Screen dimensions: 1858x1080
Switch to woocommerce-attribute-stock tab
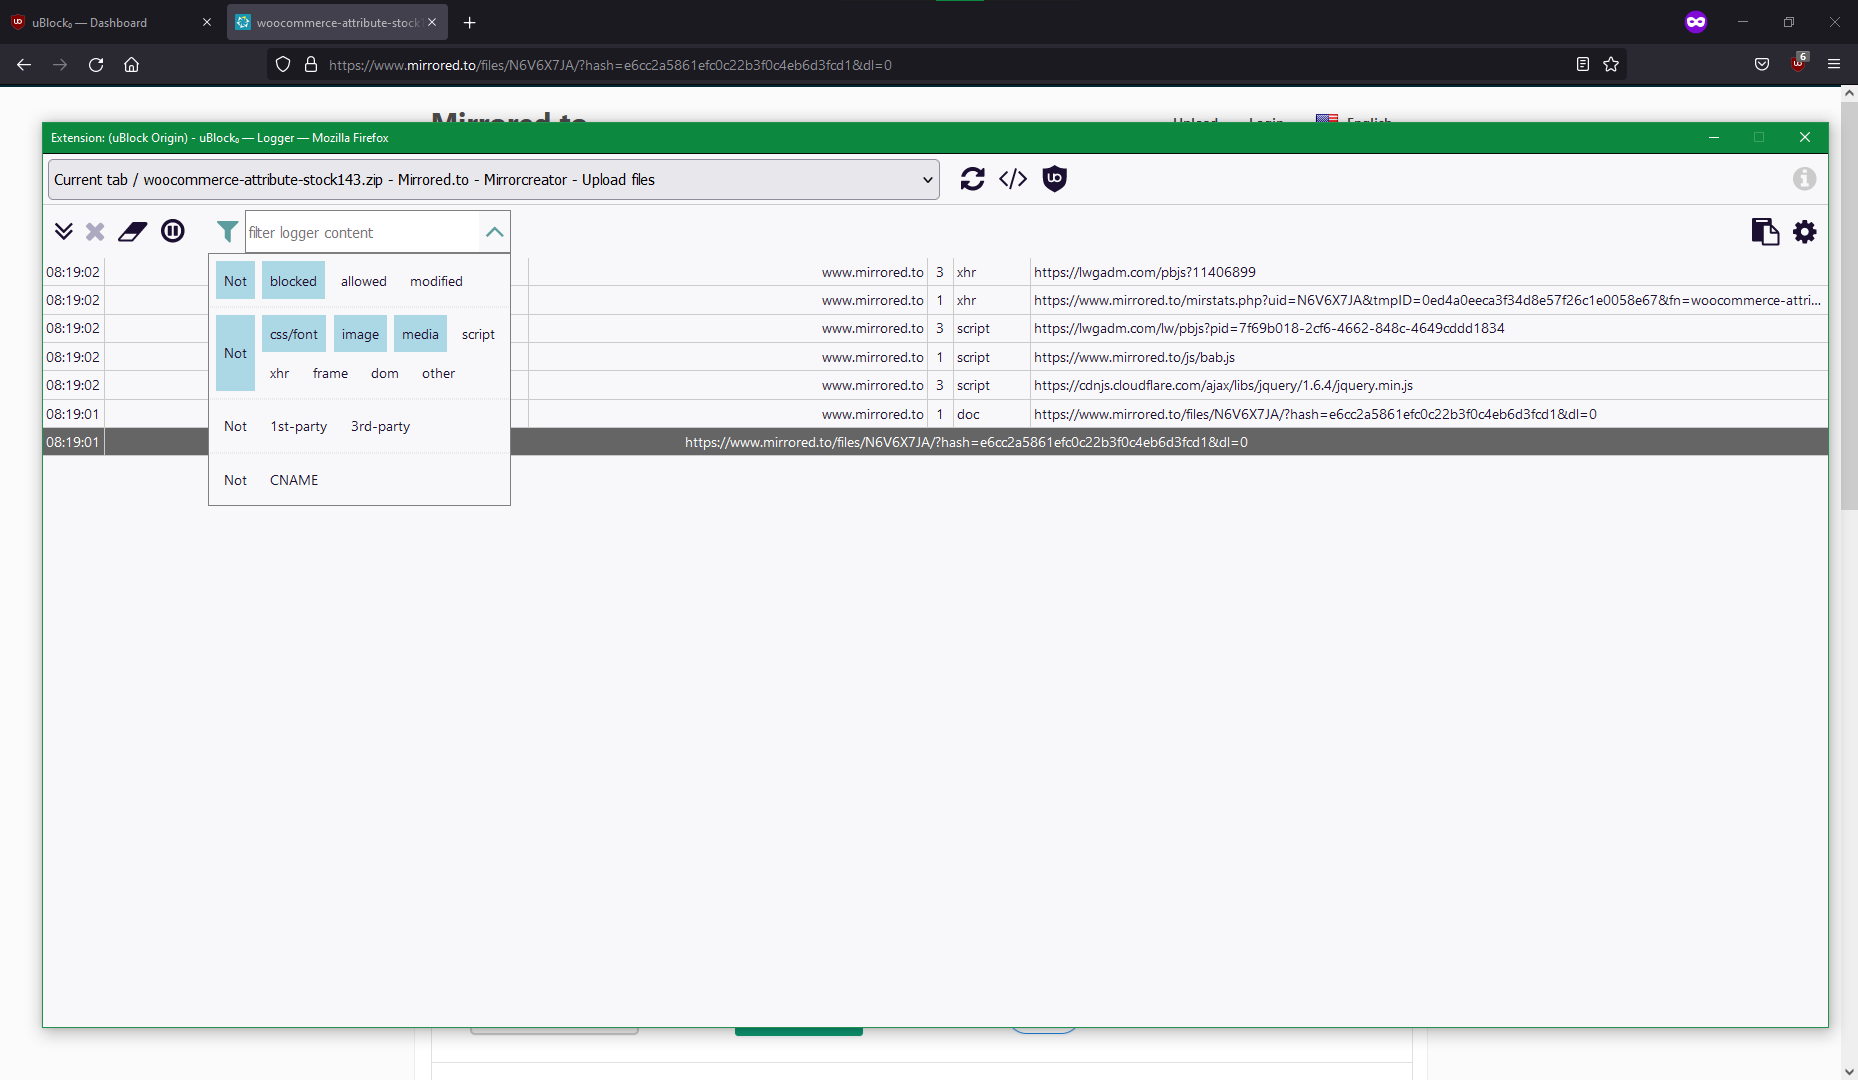[337, 22]
